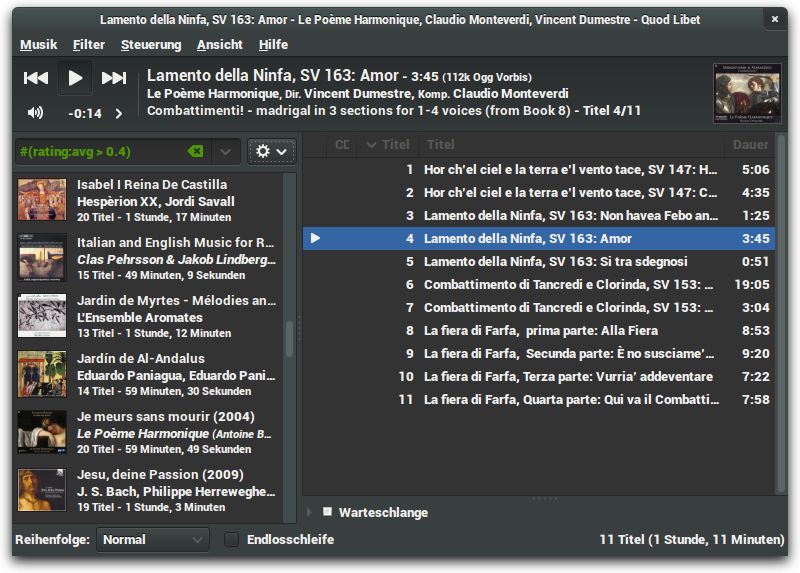The image size is (800, 573).
Task: Select the Jesu, deine Passion album cover
Action: [42, 490]
